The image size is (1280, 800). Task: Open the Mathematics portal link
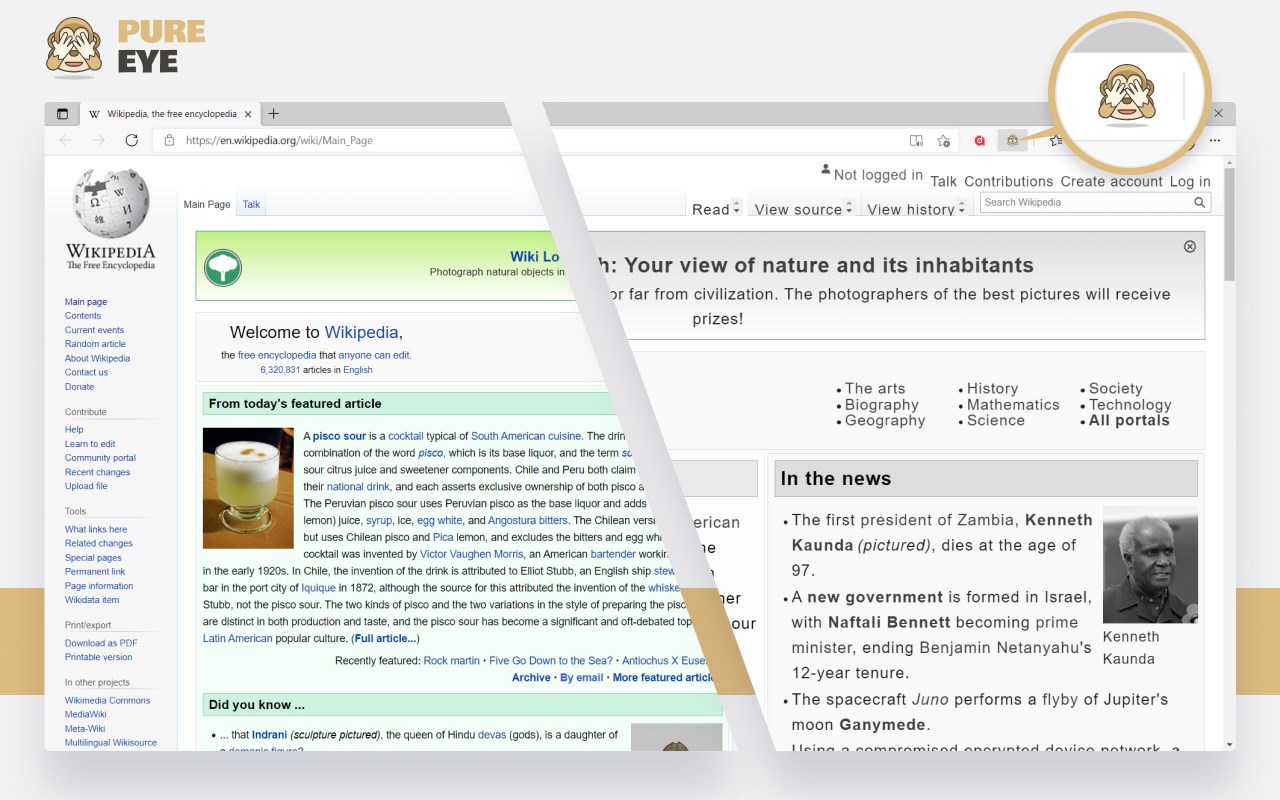[1013, 404]
